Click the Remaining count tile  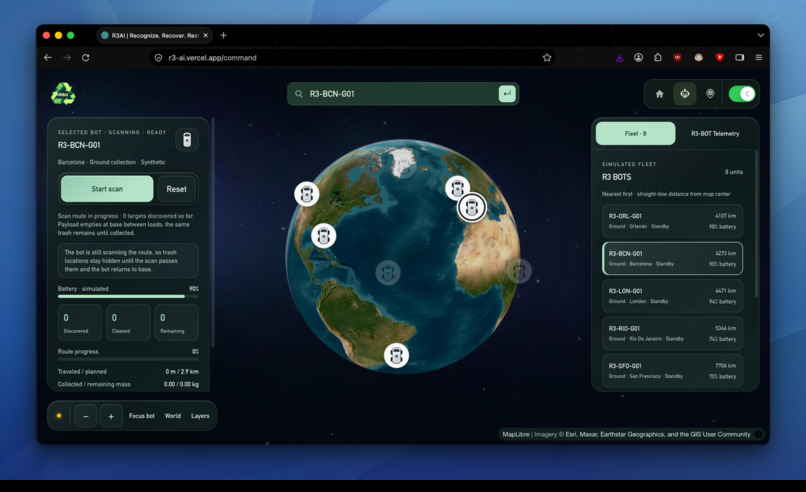coord(176,322)
